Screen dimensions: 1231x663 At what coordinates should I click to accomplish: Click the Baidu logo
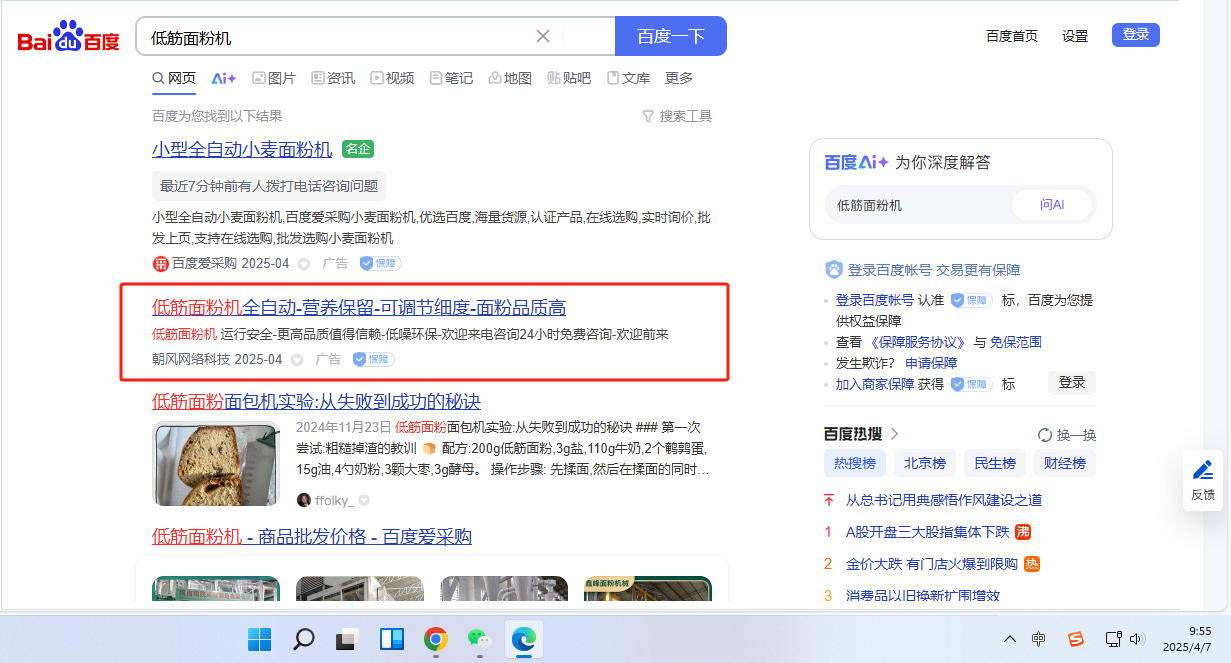tap(68, 37)
